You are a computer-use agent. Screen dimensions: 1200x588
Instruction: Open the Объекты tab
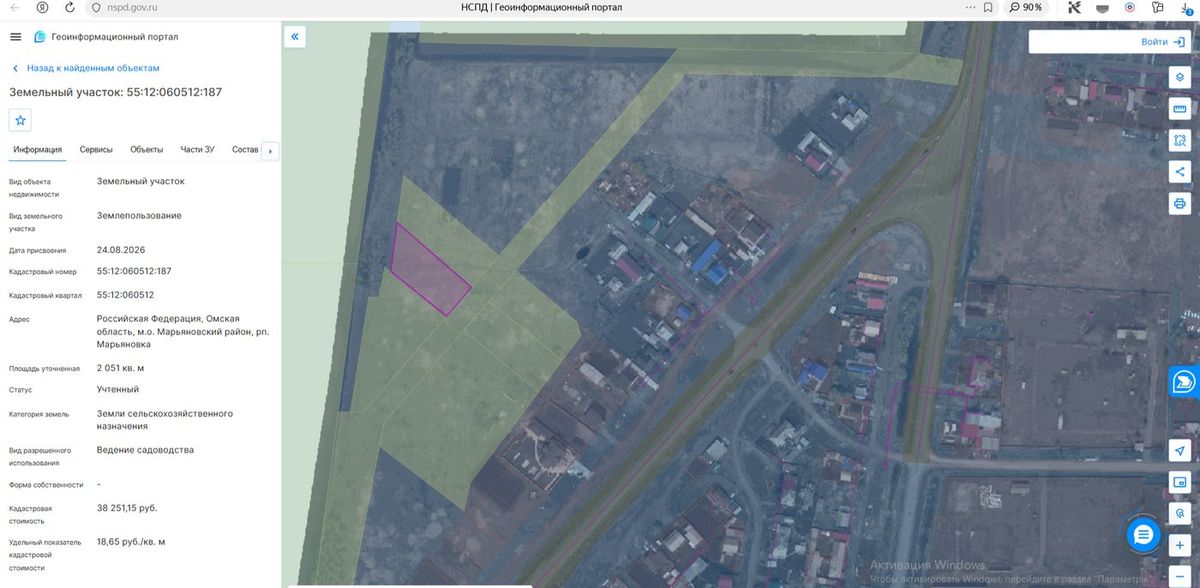coord(146,150)
